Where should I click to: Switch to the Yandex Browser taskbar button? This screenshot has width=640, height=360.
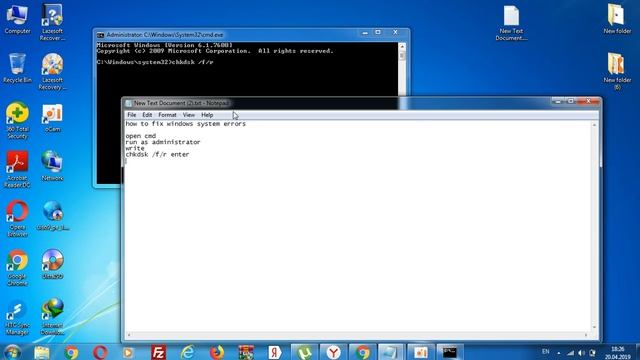[x=333, y=352]
